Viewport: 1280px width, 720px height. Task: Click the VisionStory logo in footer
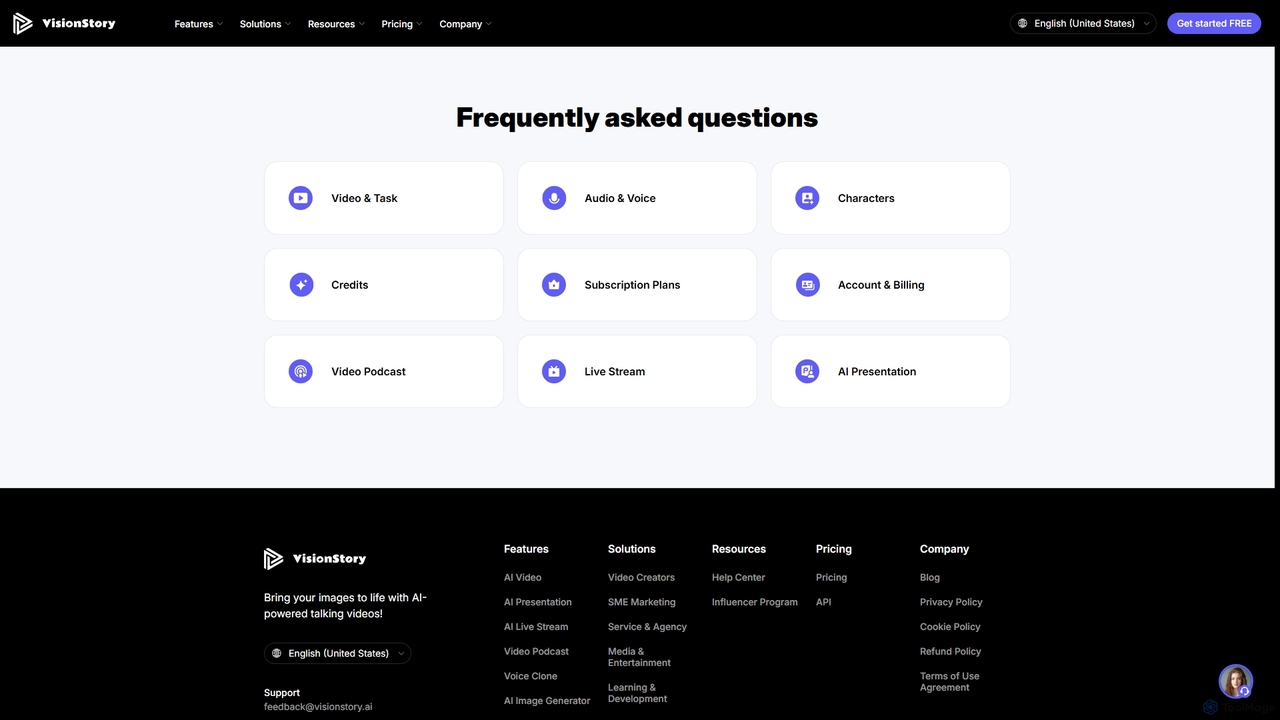(315, 559)
